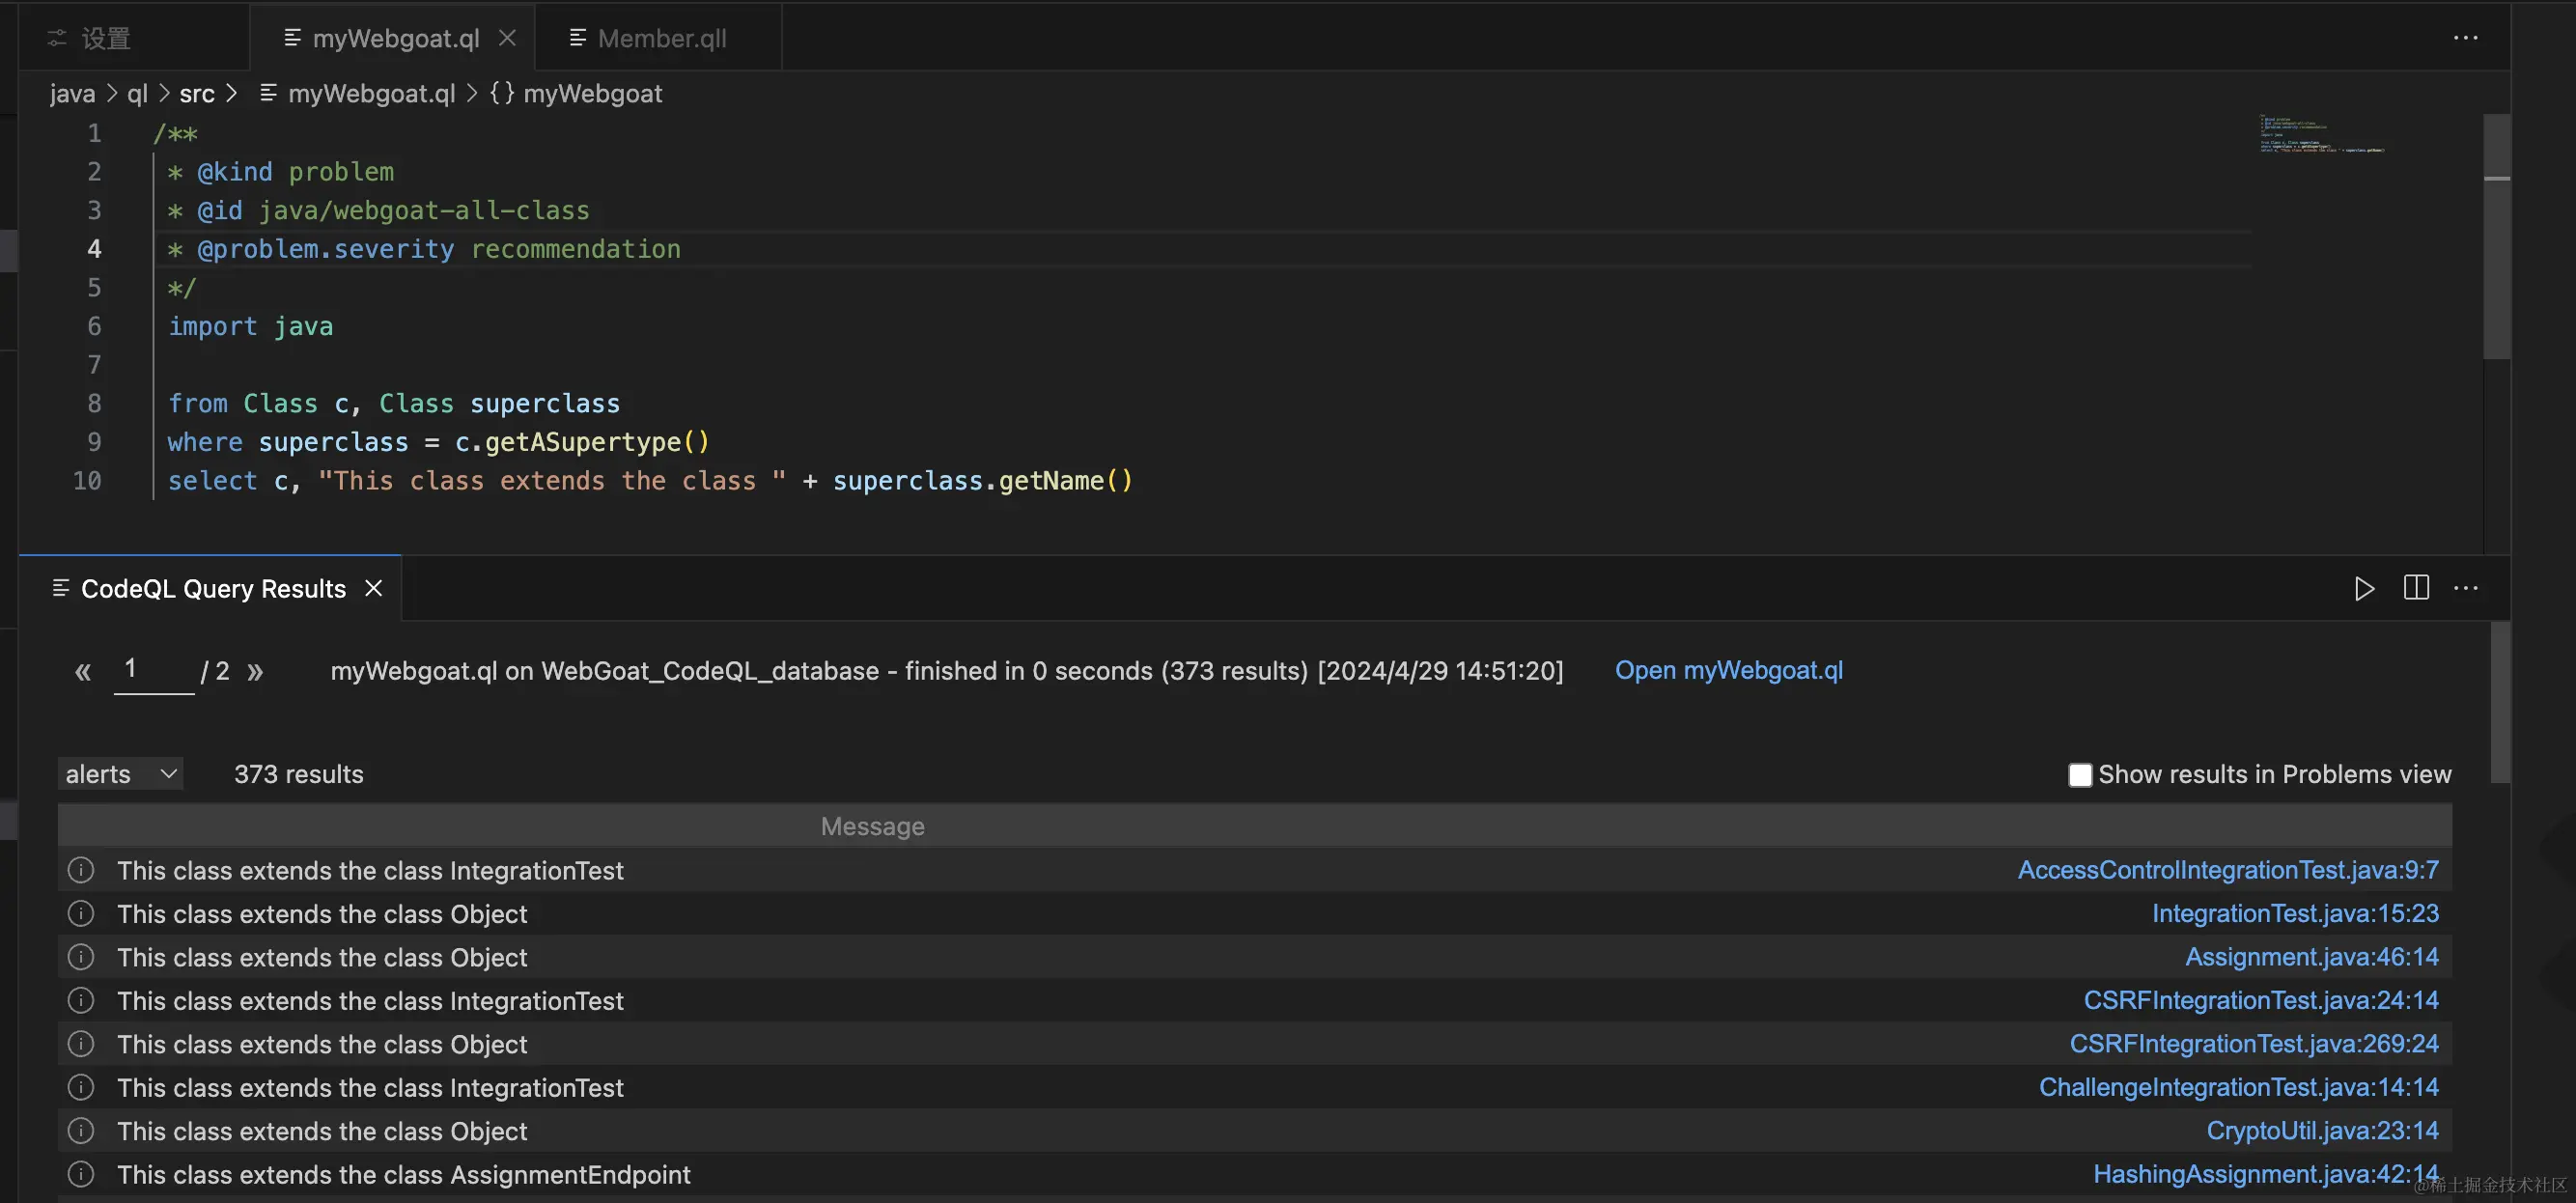Viewport: 2576px width, 1203px height.
Task: Click the code minimap preview
Action: pos(2322,135)
